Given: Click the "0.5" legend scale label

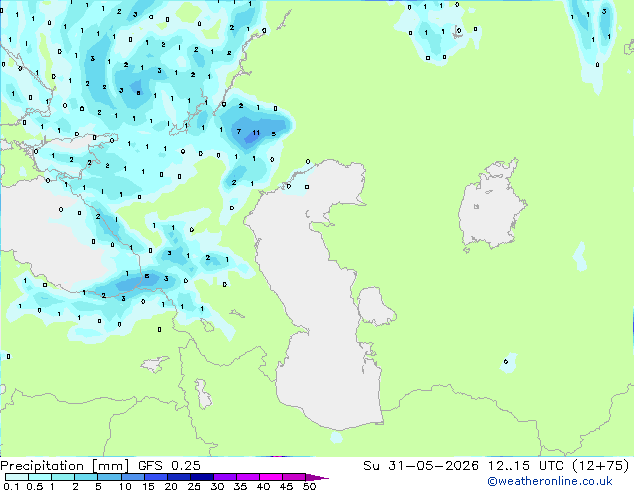Looking at the screenshot, I should coord(34,486).
